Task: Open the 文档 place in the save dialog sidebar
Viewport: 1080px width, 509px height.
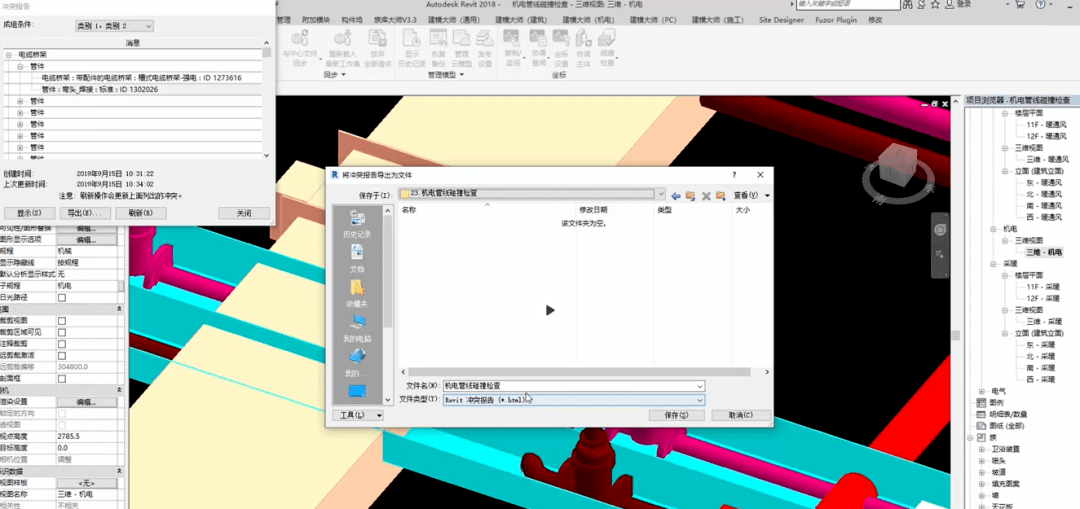Action: (357, 258)
